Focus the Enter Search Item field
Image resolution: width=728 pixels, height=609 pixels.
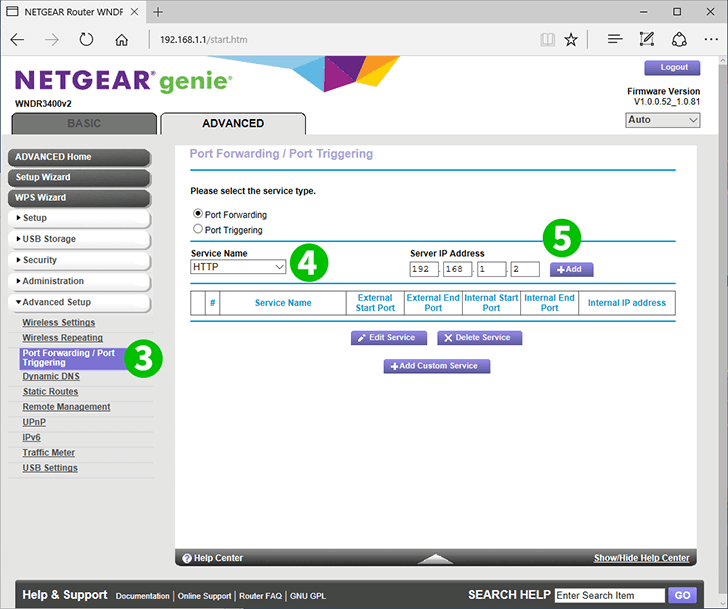610,596
